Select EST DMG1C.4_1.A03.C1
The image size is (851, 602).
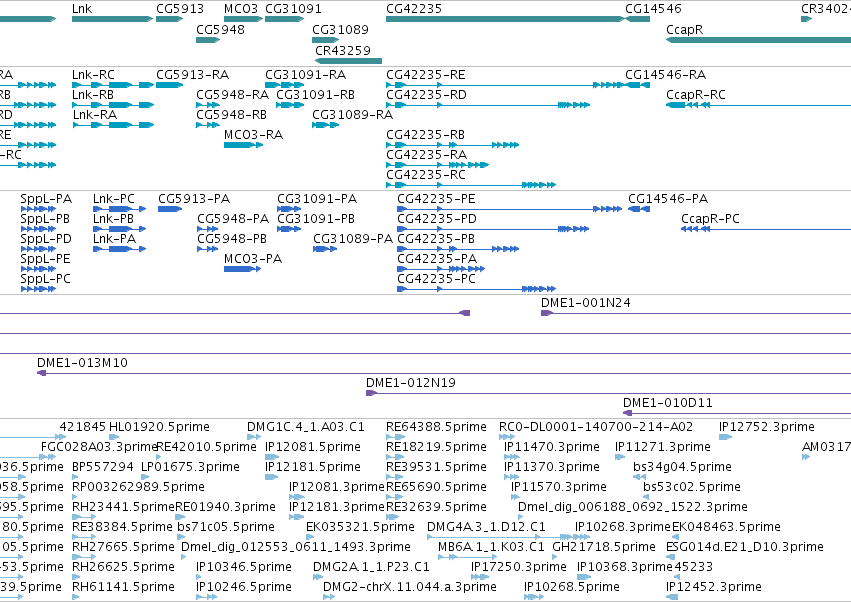click(306, 427)
